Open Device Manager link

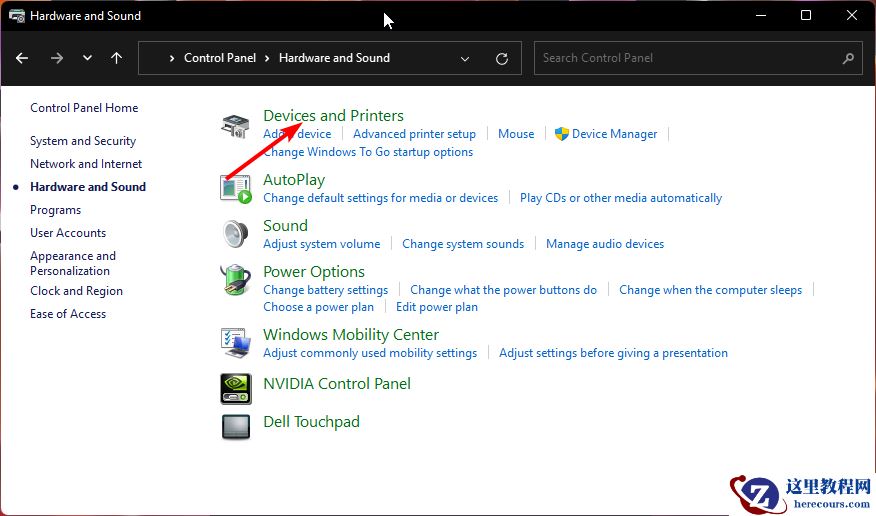614,134
